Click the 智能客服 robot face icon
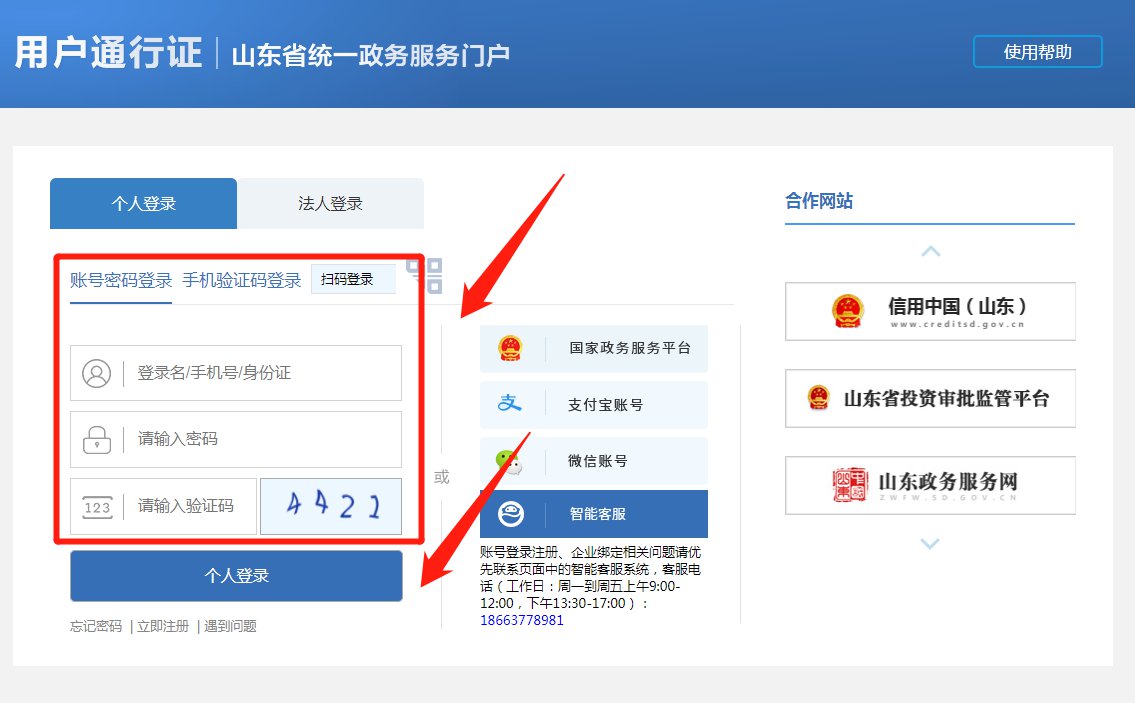Viewport: 1135px width, 703px height. tap(511, 514)
